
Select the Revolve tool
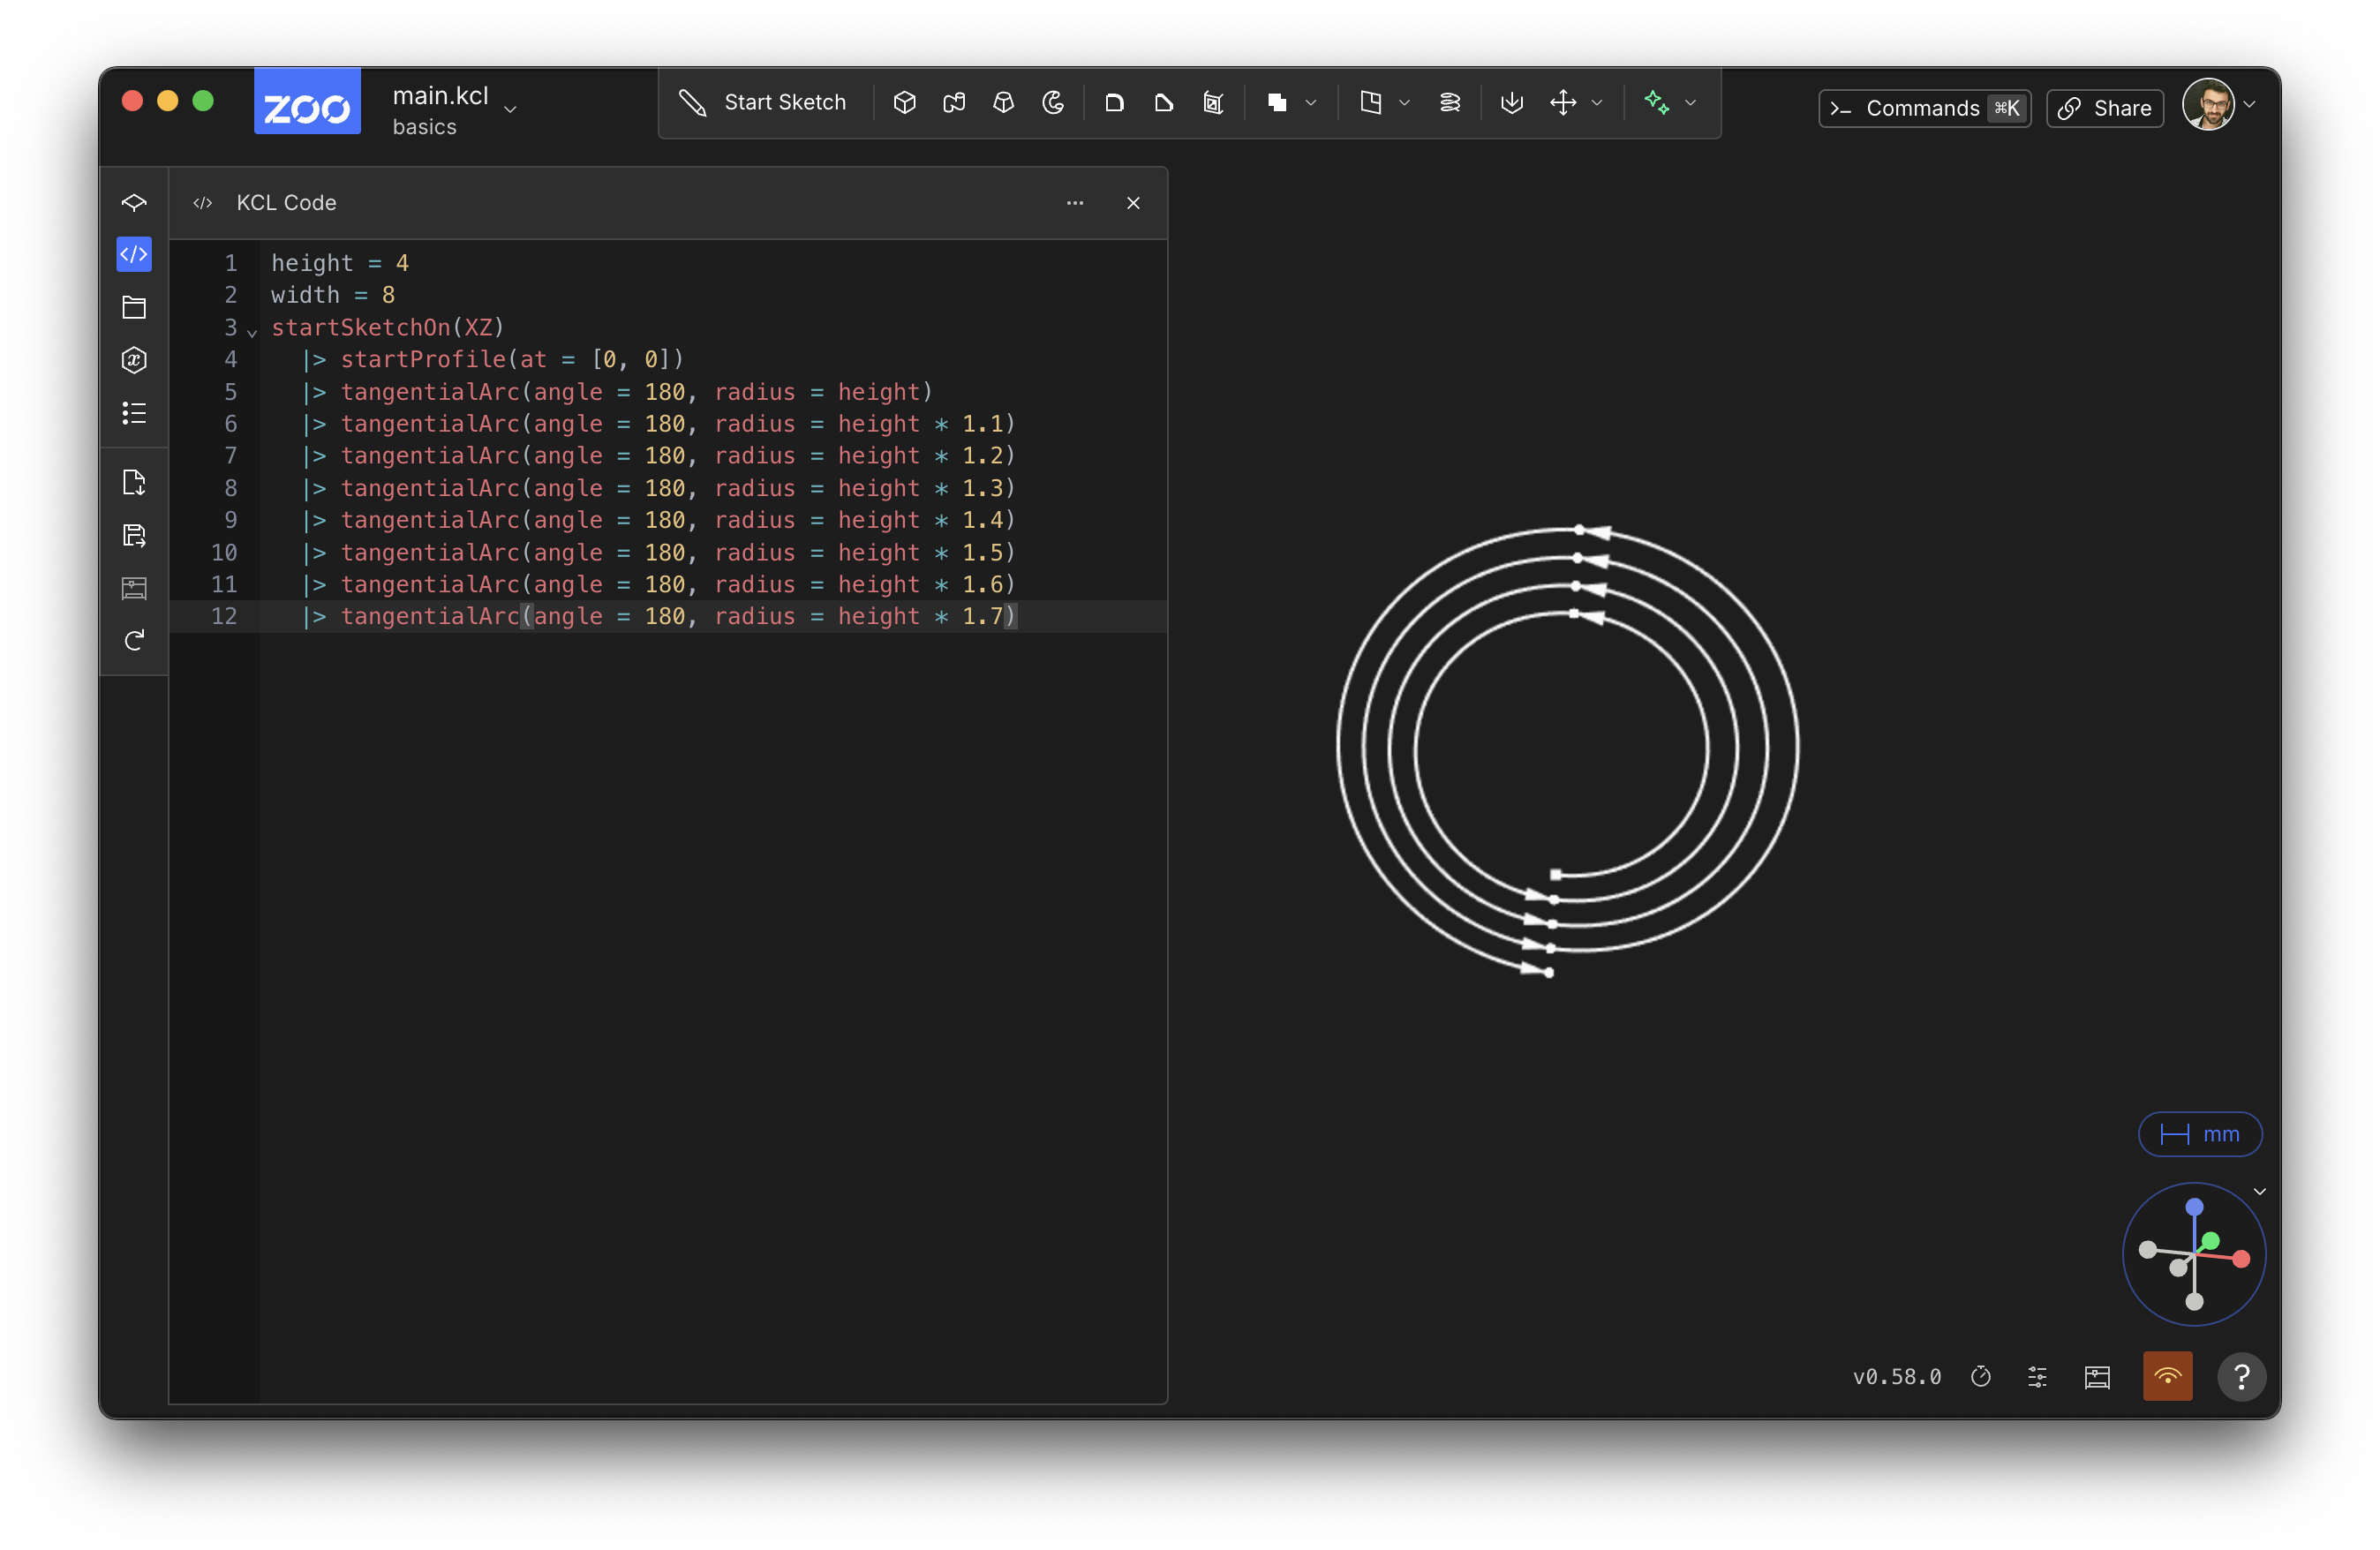tap(1053, 102)
